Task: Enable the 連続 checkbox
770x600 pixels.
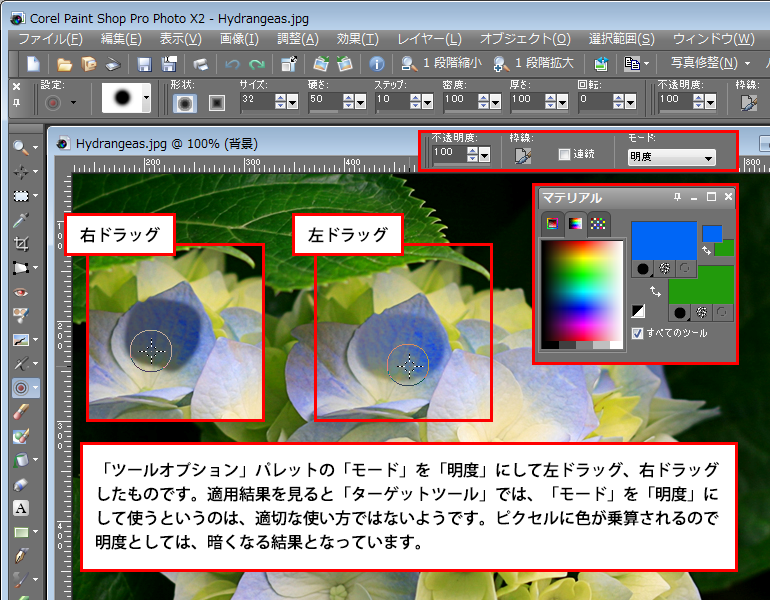Action: [564, 154]
